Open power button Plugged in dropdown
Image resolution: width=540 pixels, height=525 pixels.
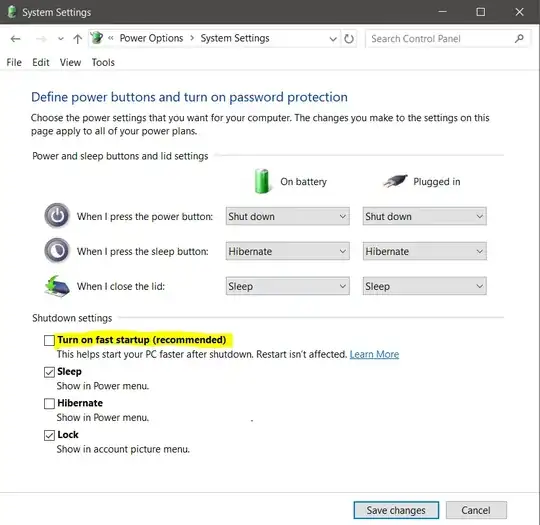coord(424,216)
